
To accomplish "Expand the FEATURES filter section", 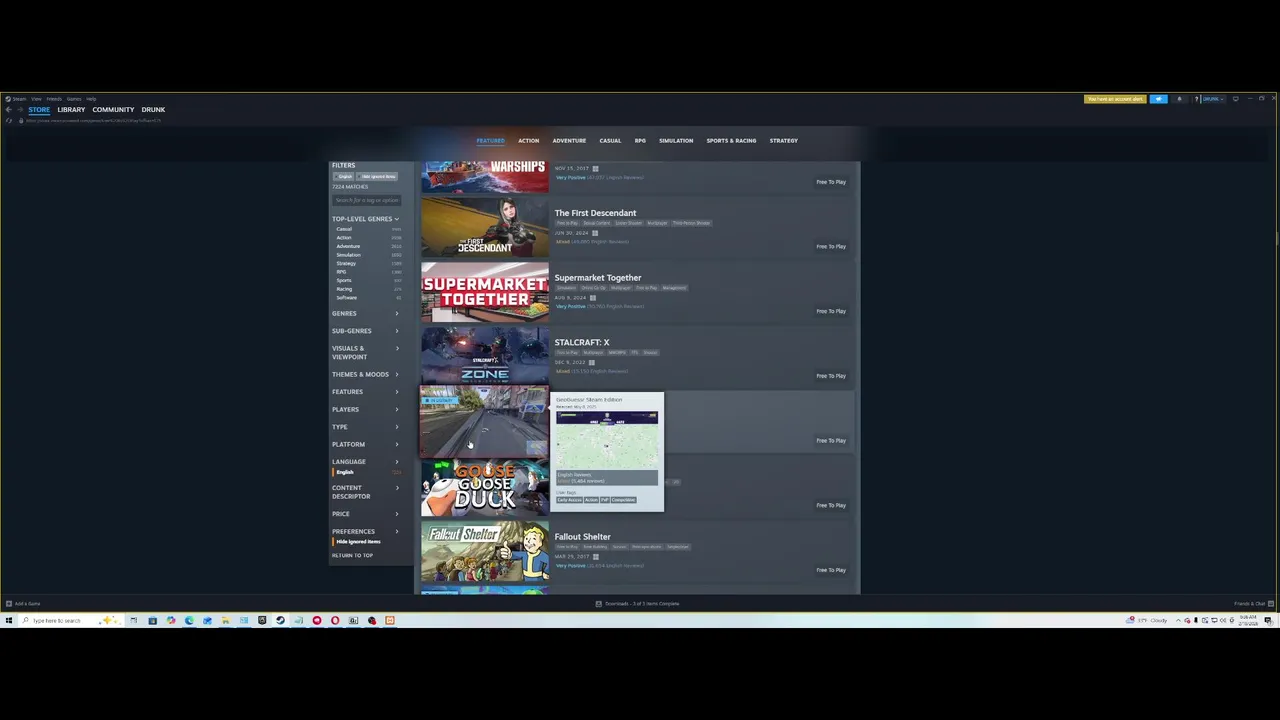I will coord(366,392).
